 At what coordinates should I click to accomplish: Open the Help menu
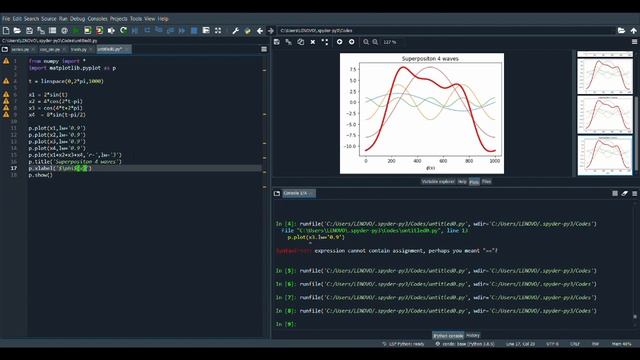[163, 19]
